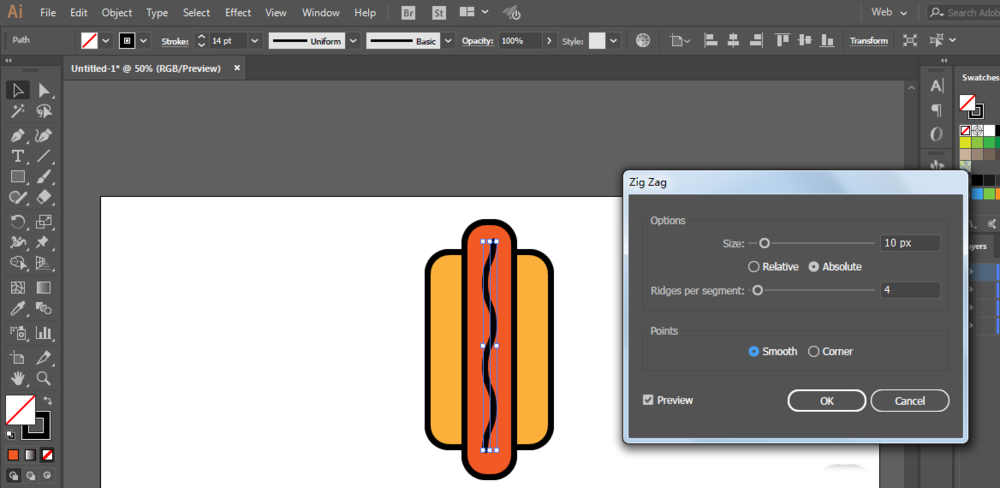Open the Opacity dropdown arrow
The image size is (1000, 488).
549,41
